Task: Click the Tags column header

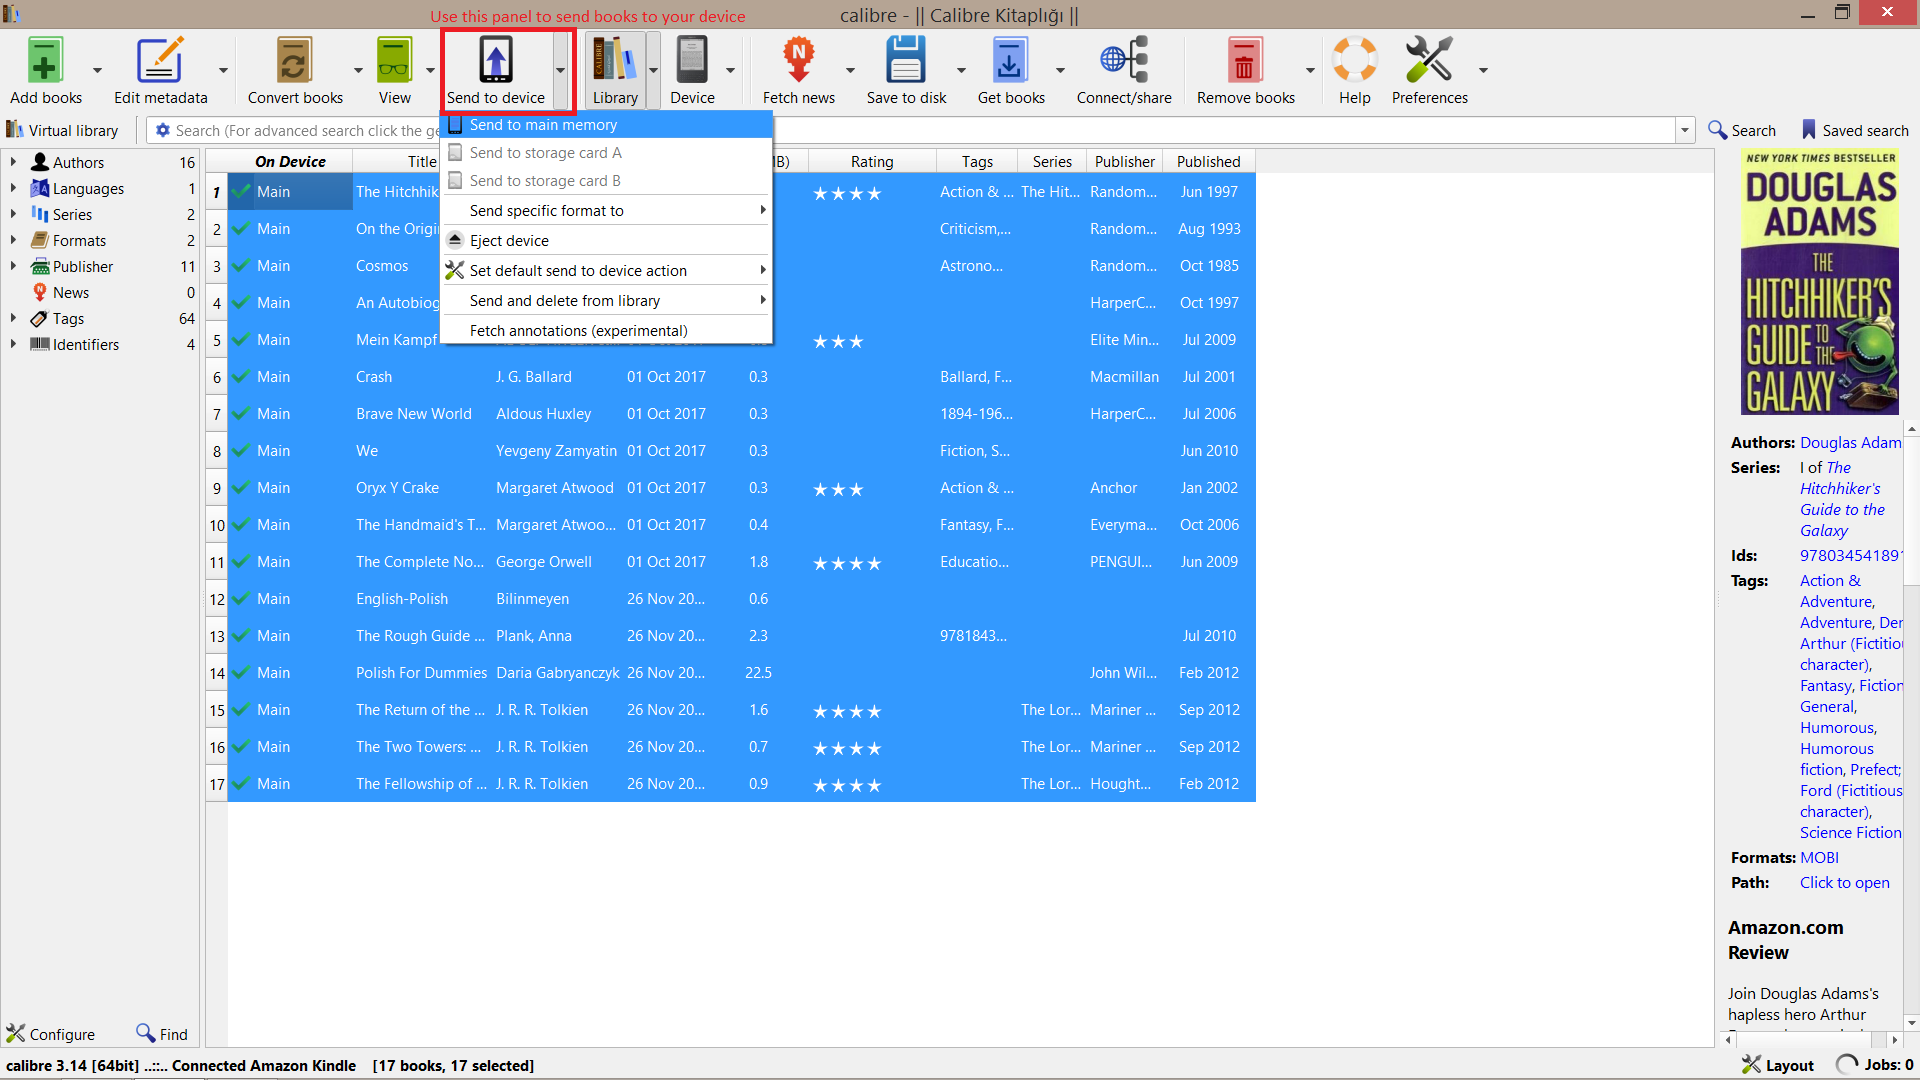Action: pos(977,162)
